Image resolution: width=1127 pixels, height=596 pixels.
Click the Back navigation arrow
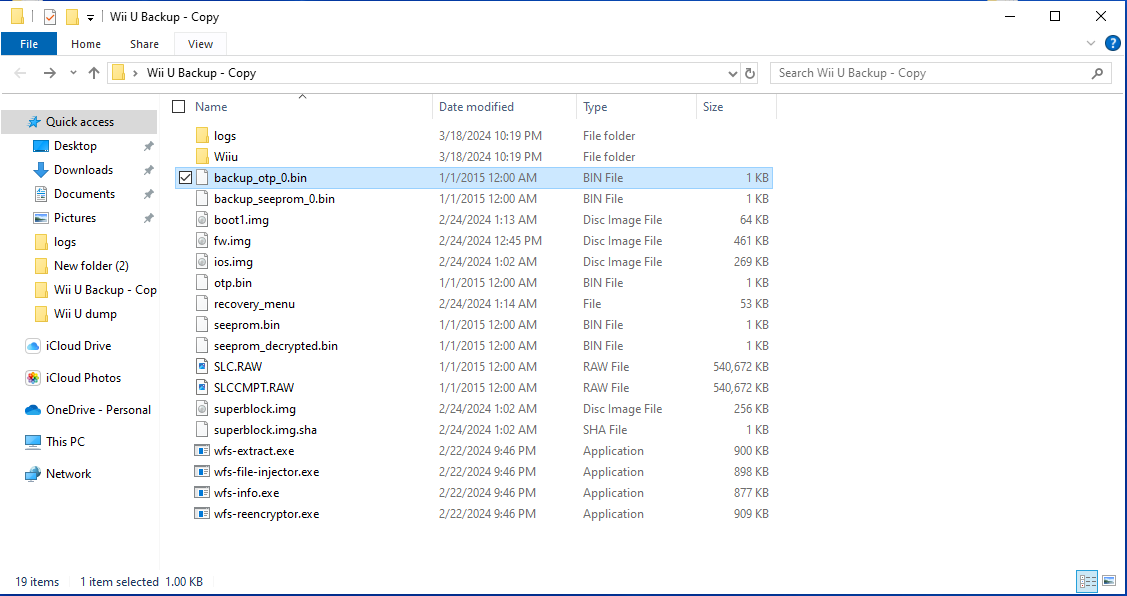pyautogui.click(x=20, y=73)
